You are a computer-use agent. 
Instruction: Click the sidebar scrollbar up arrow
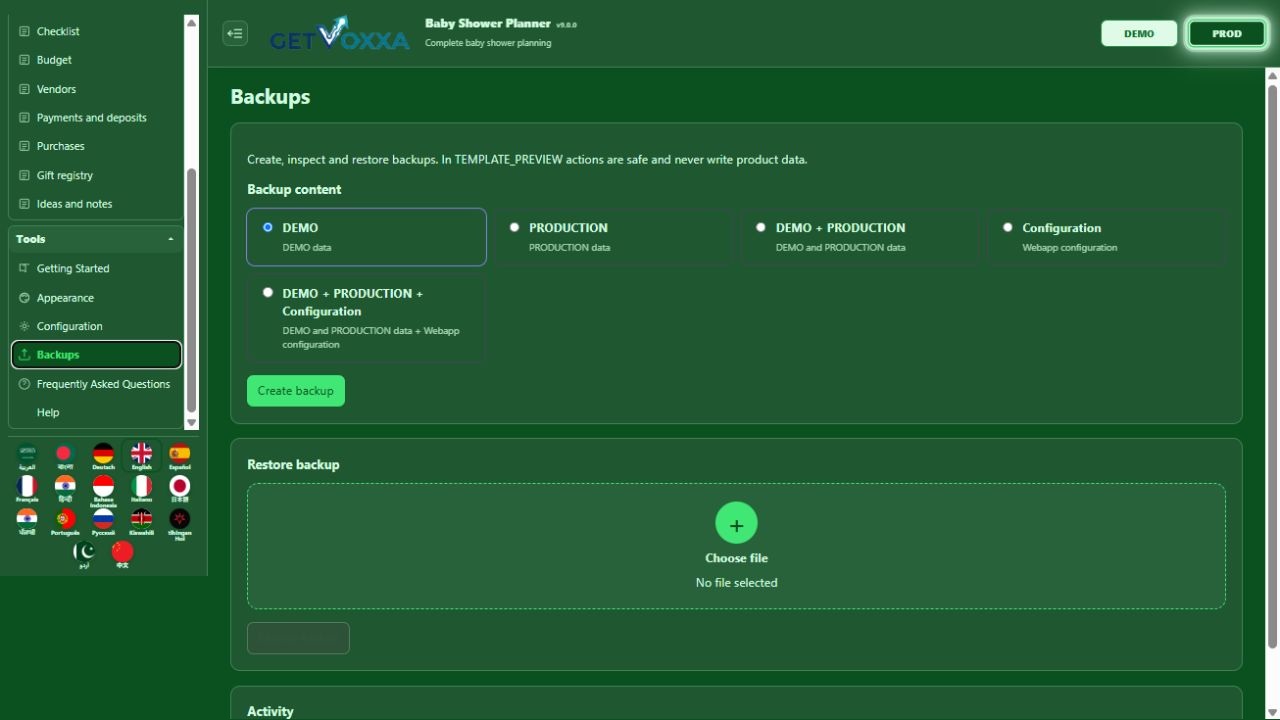pos(191,22)
